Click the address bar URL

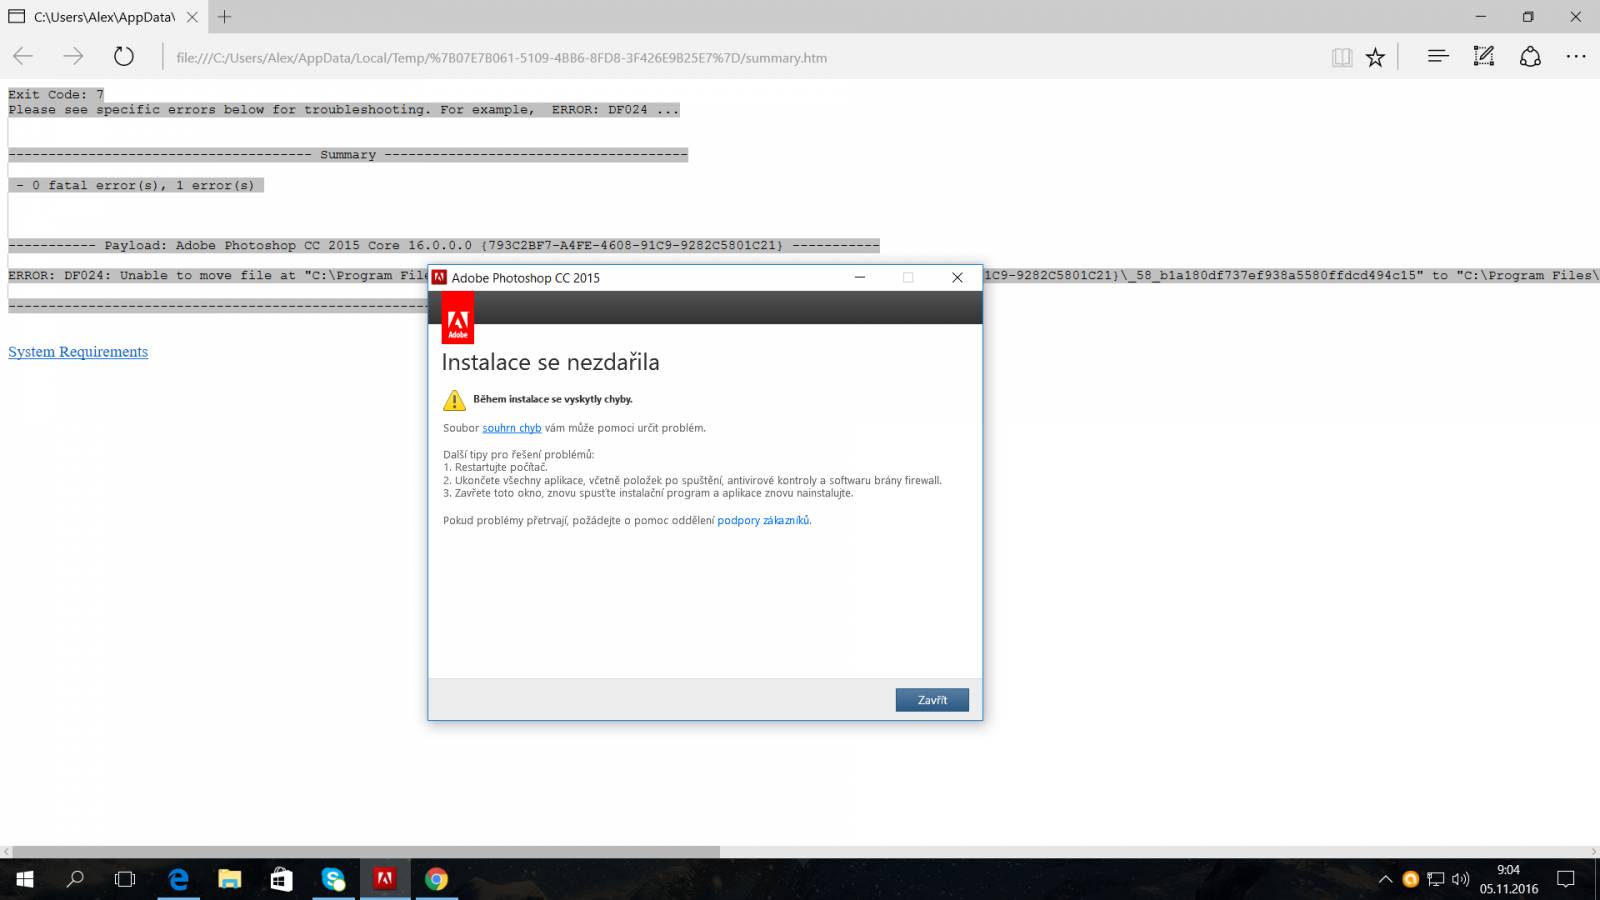(x=501, y=58)
